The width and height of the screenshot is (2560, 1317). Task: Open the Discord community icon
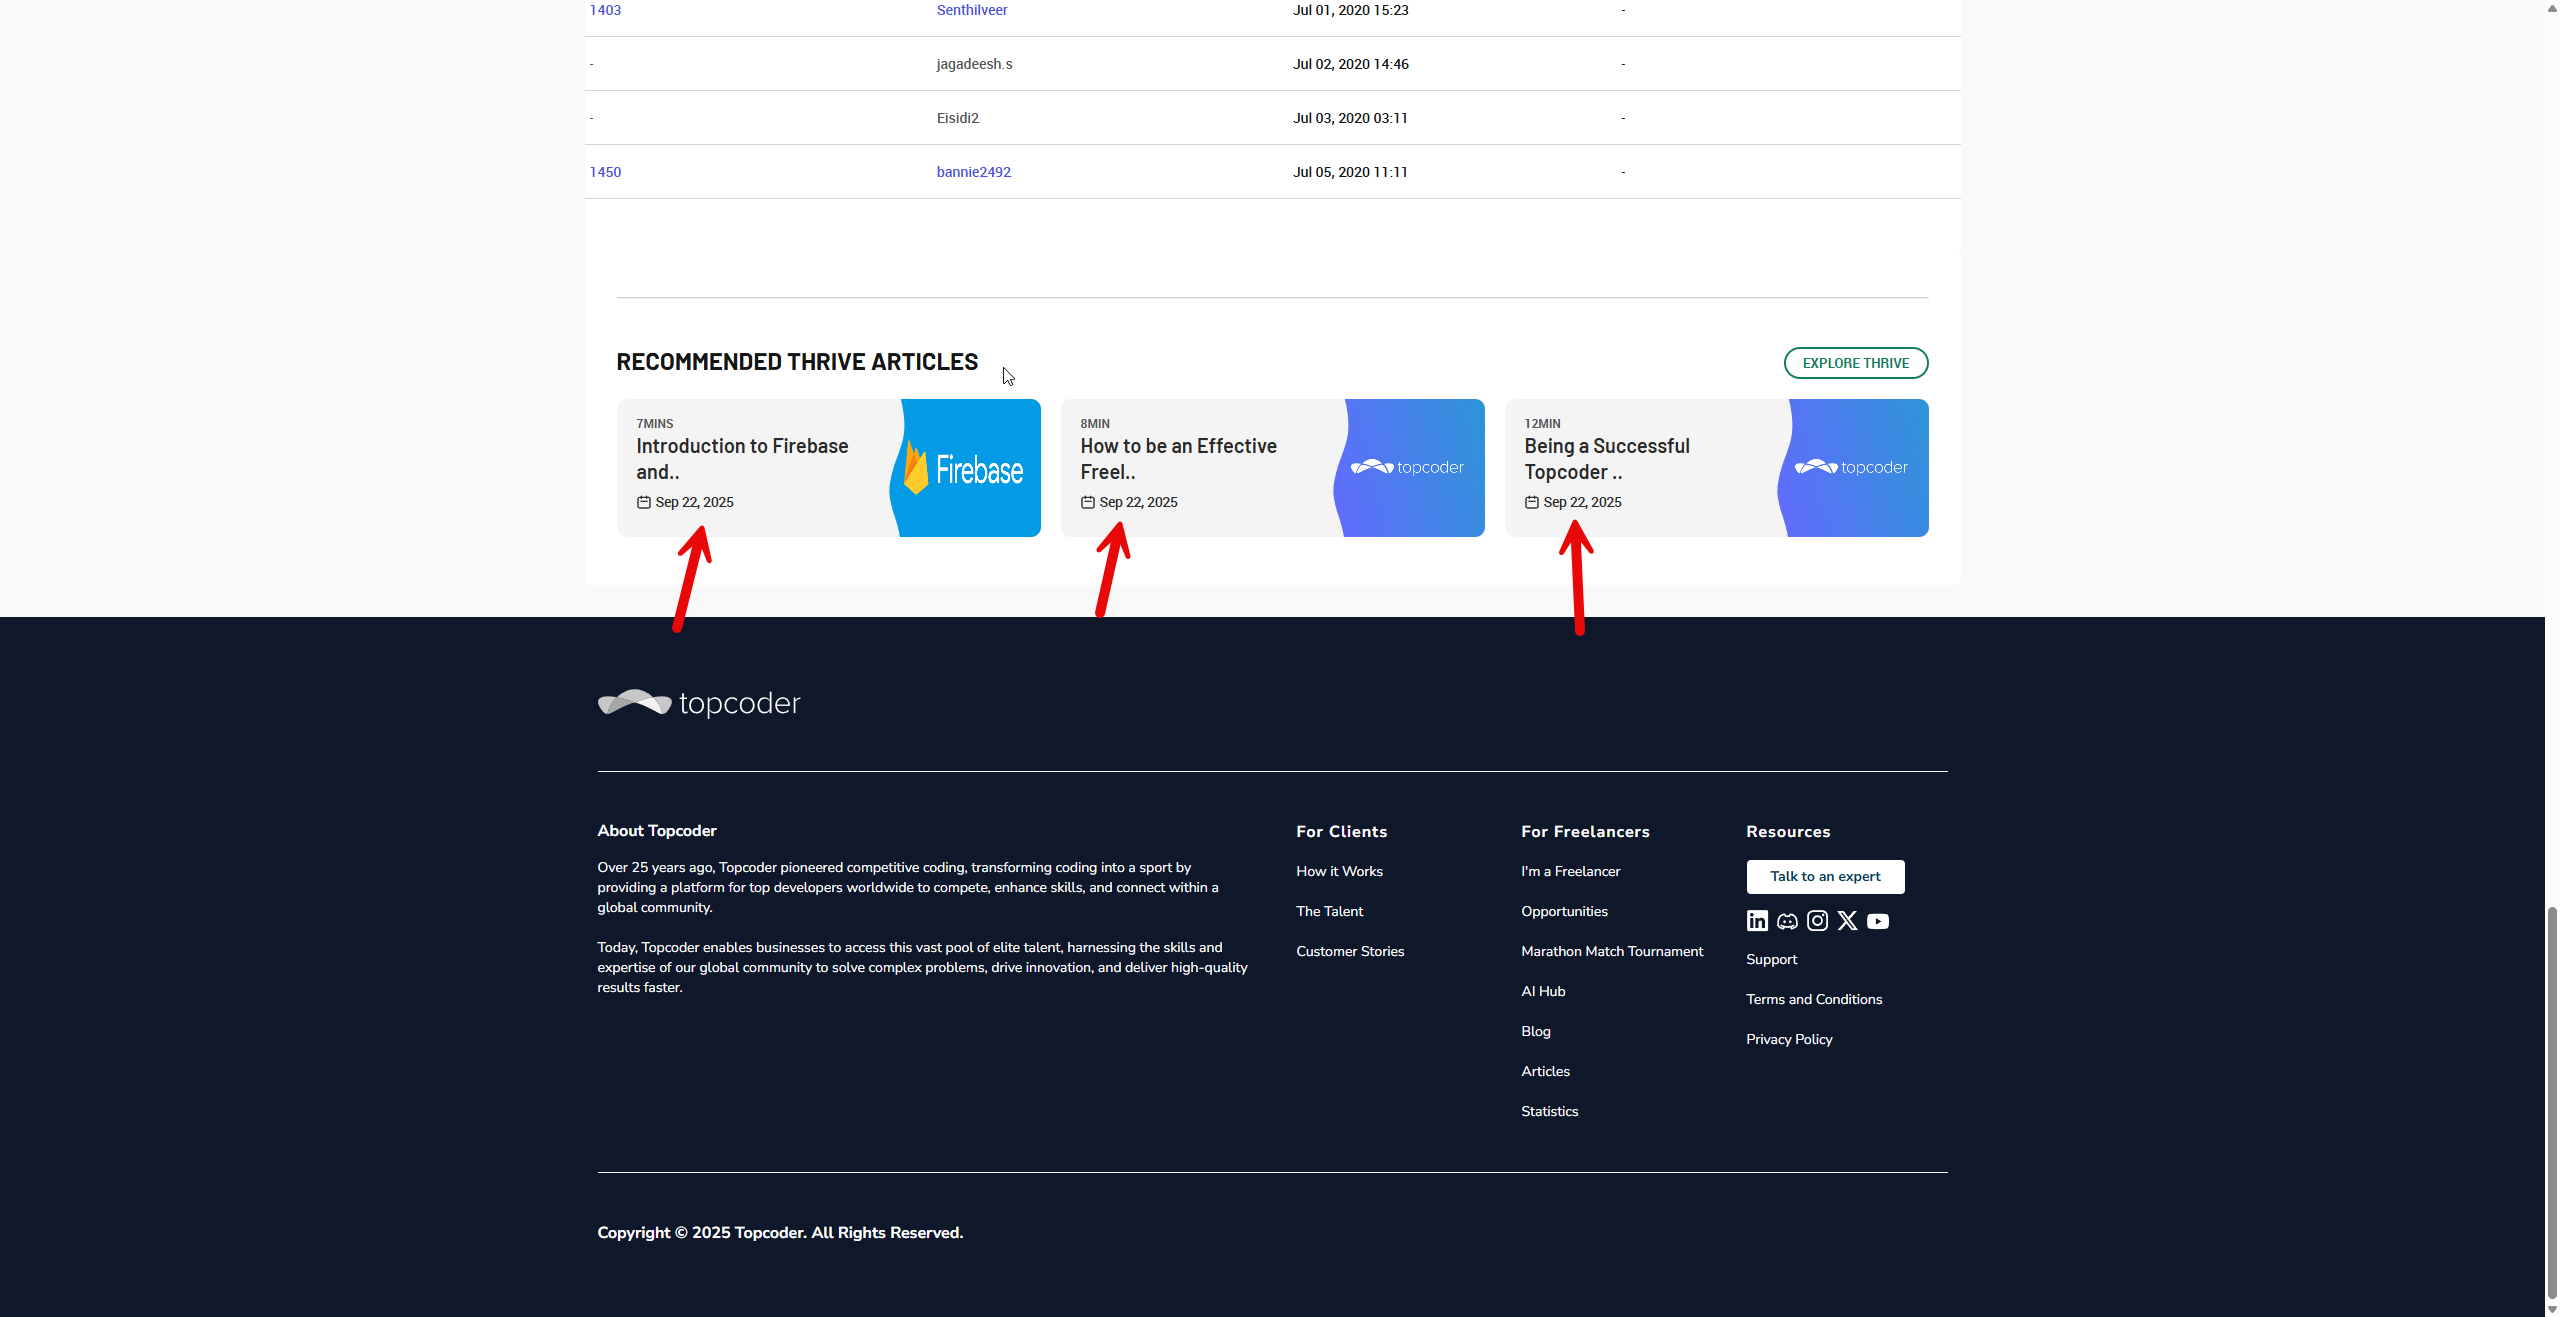[x=1787, y=921]
